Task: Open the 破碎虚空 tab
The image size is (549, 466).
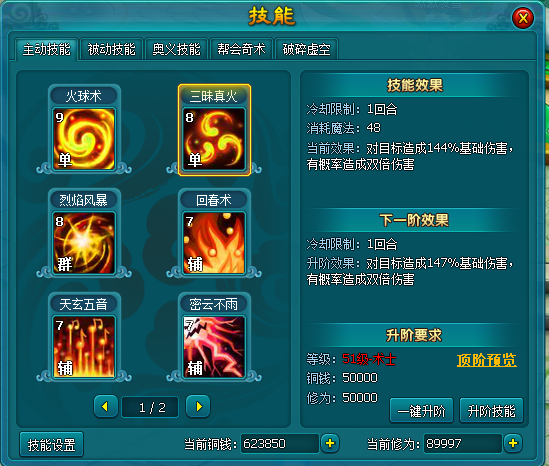Action: tap(306, 49)
